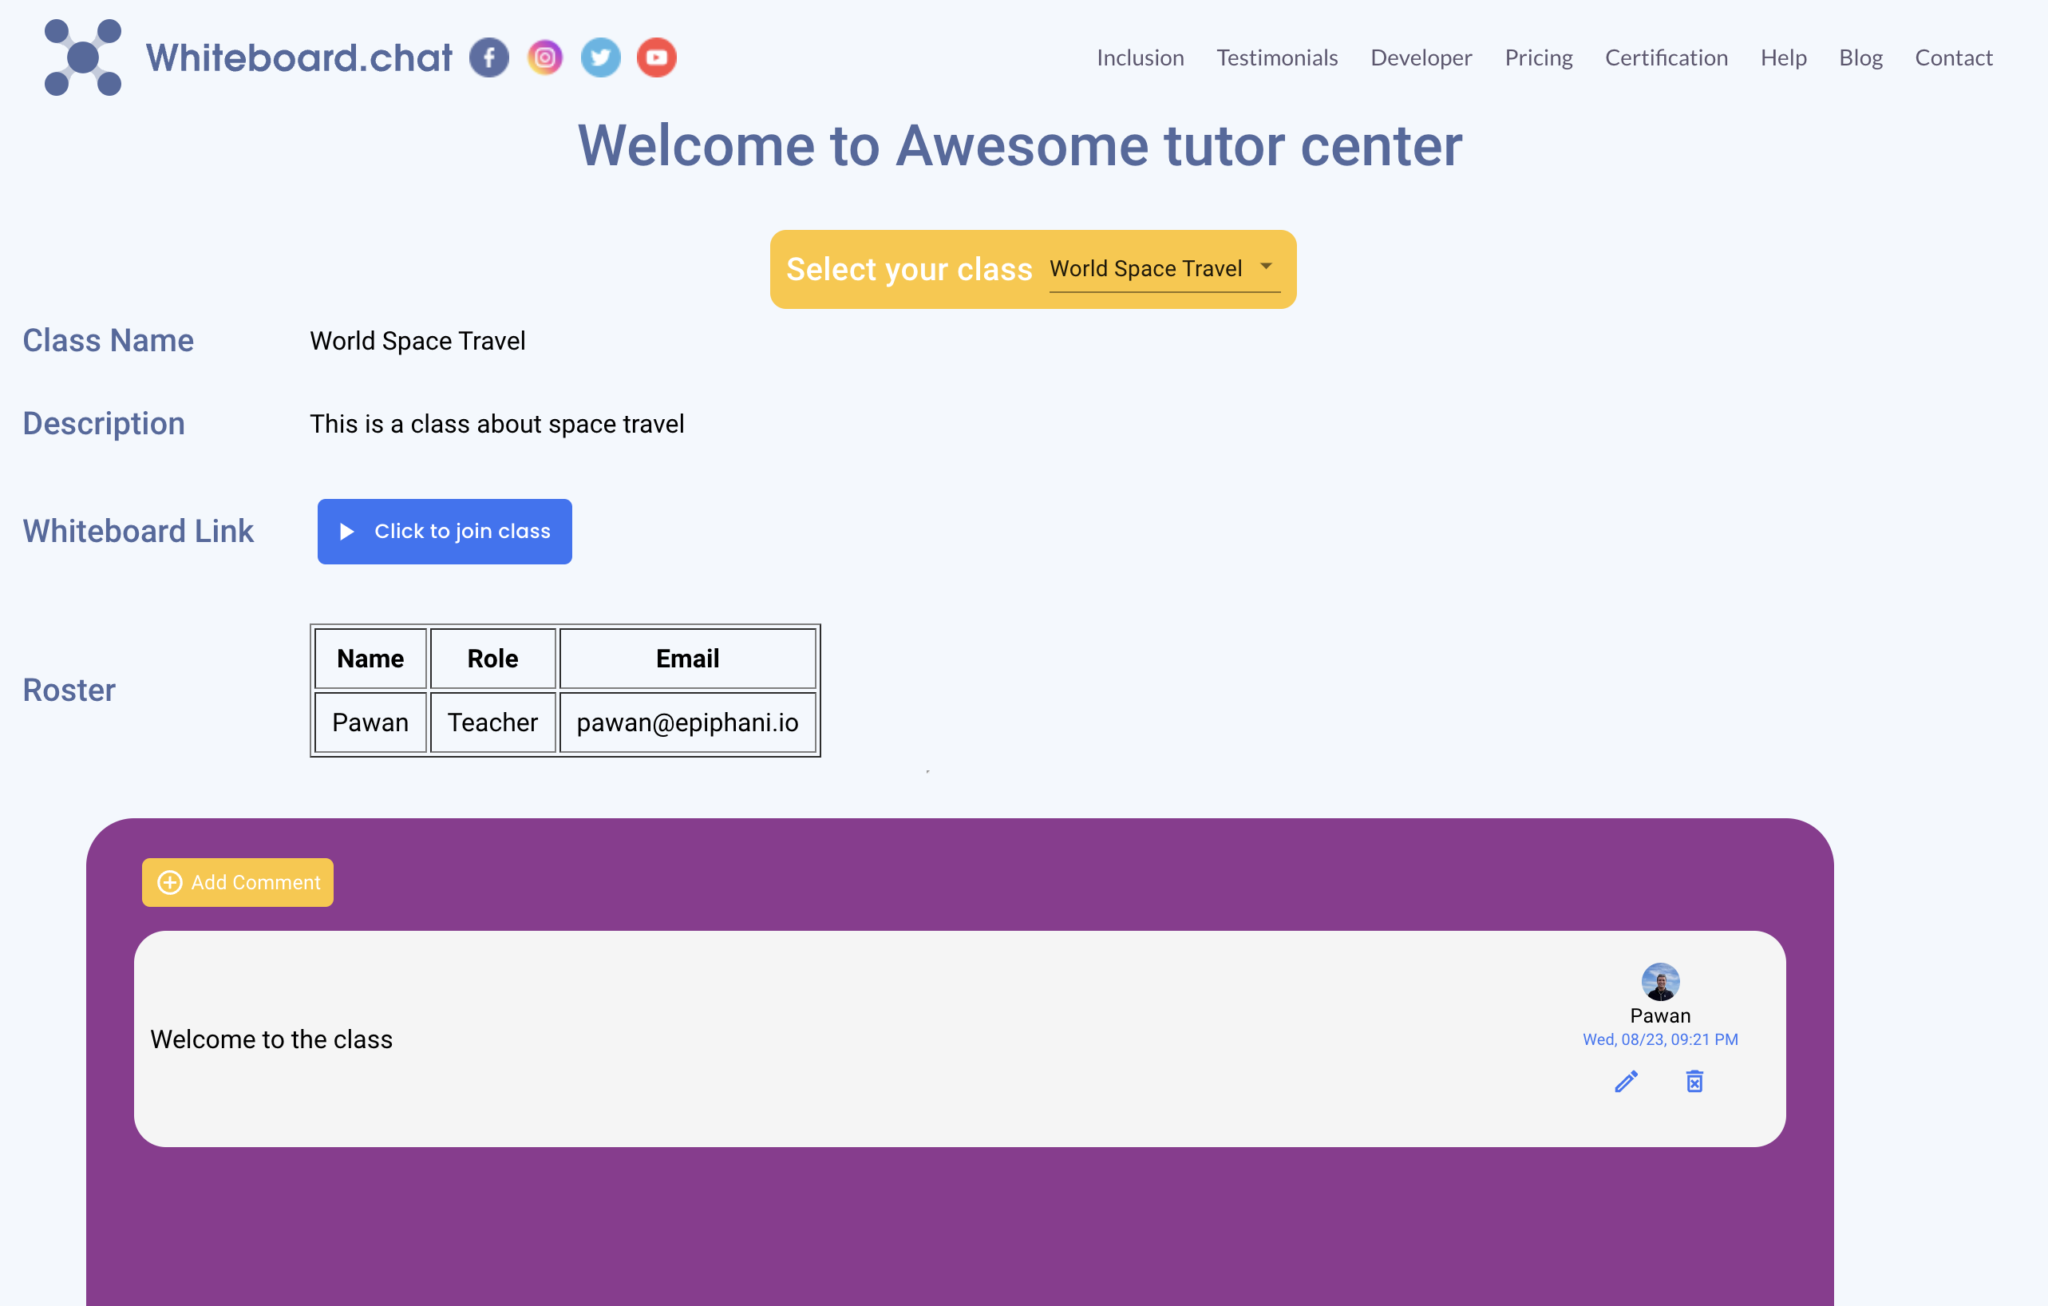Open the Help menu link
The image size is (2048, 1306).
pyautogui.click(x=1783, y=58)
